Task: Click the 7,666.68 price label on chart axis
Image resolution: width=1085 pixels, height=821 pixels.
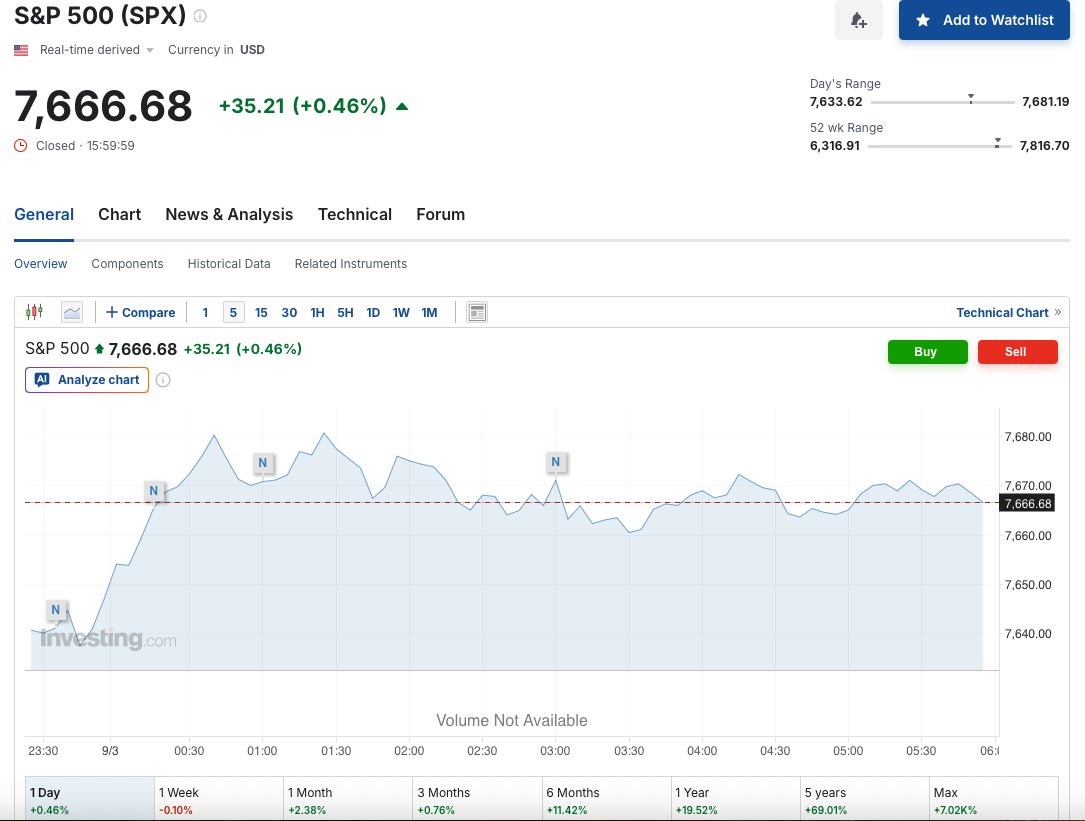Action: click(1027, 503)
